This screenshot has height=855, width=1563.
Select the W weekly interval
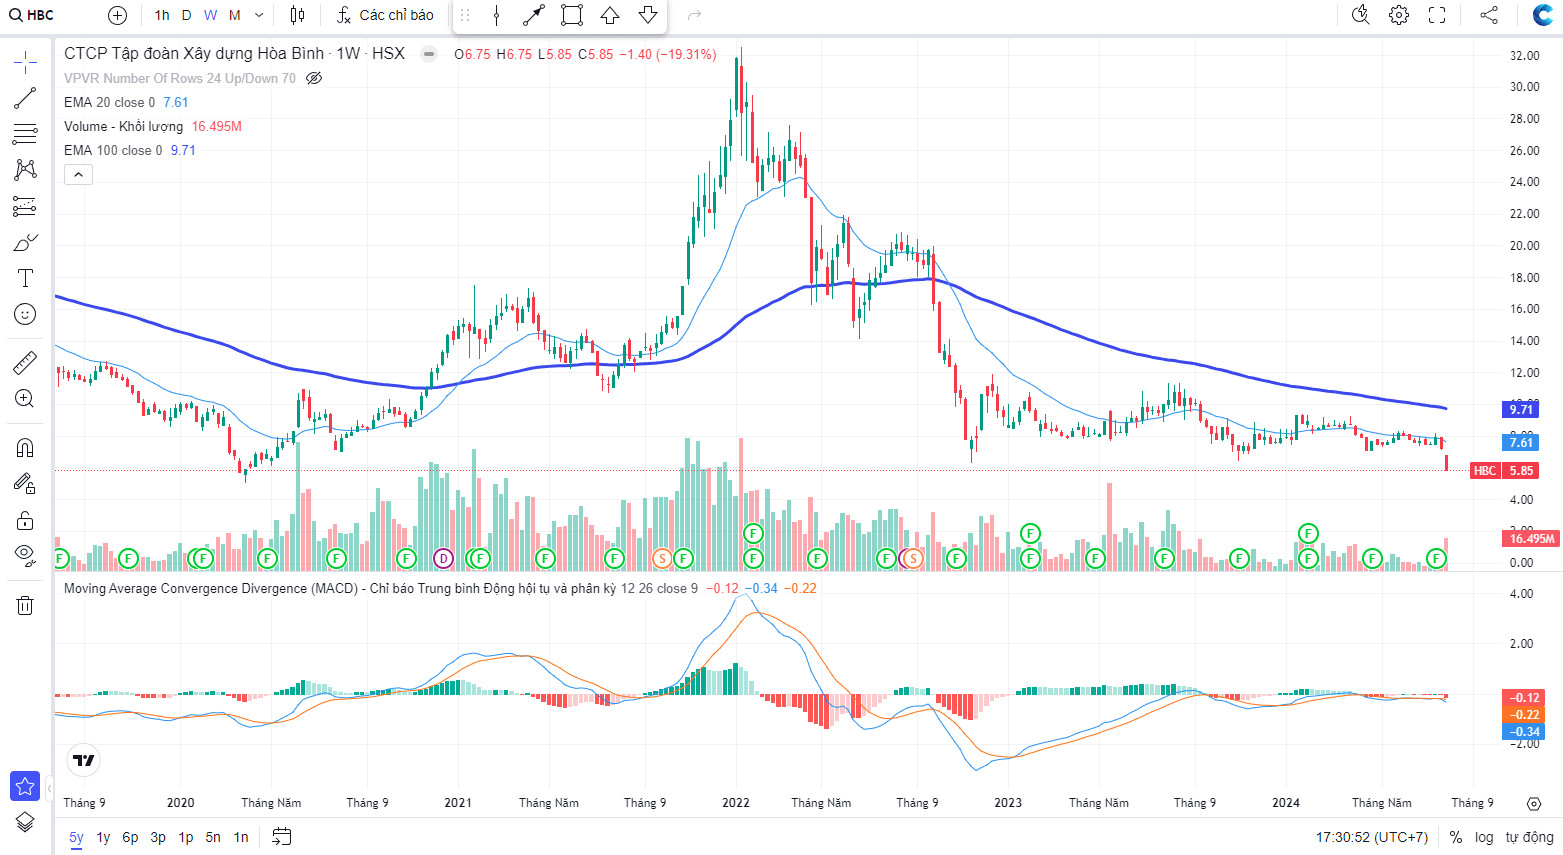tap(210, 15)
